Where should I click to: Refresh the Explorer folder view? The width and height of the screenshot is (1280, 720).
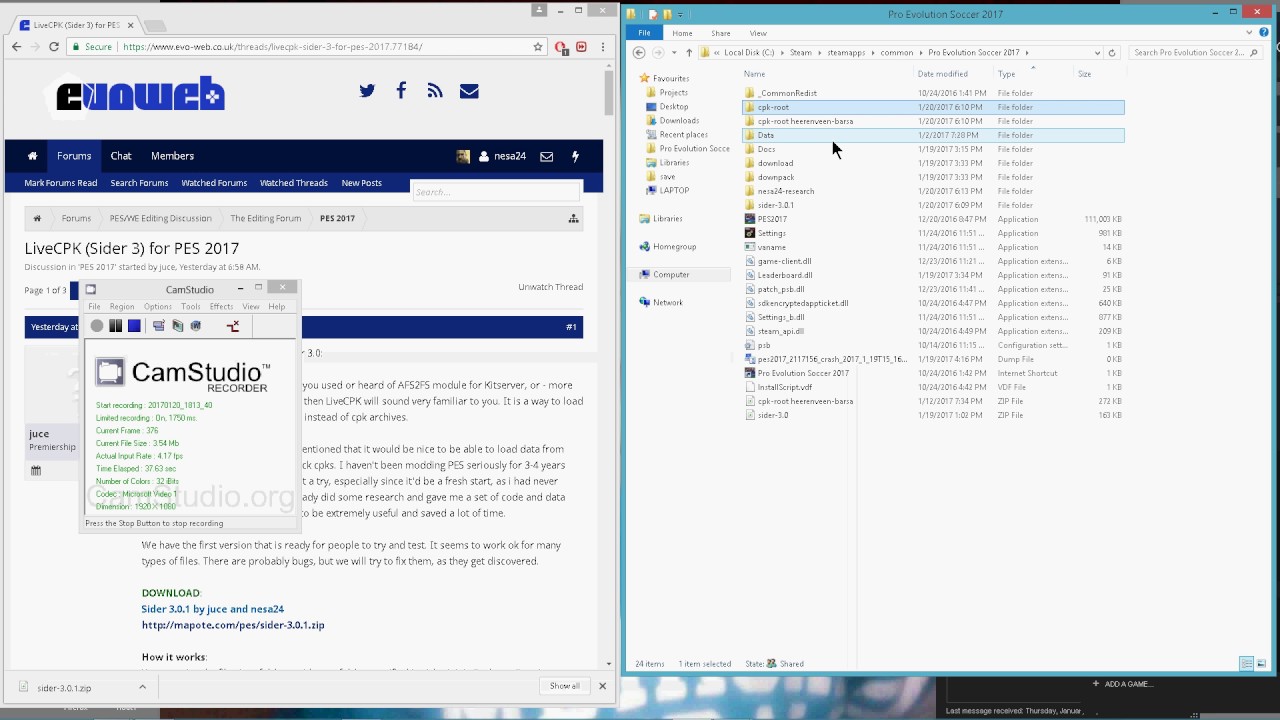1112,53
